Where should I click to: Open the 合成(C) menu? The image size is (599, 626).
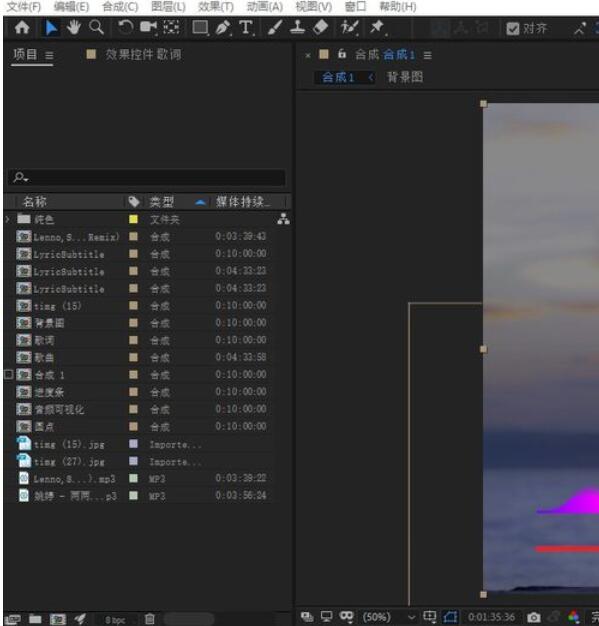click(120, 6)
